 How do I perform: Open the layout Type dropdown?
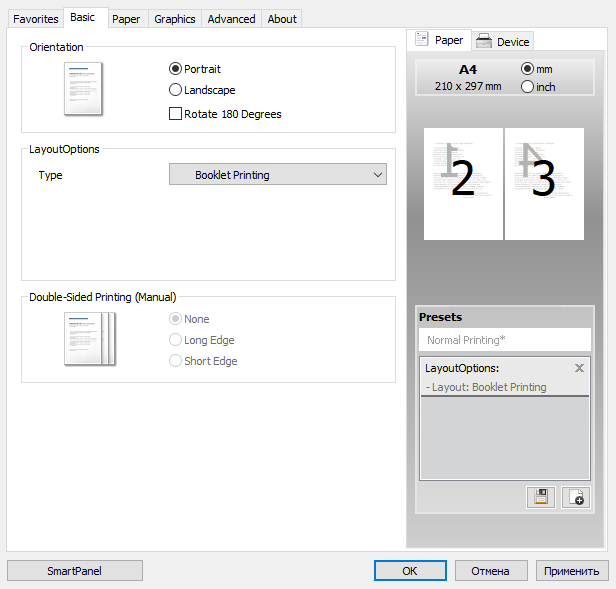278,174
